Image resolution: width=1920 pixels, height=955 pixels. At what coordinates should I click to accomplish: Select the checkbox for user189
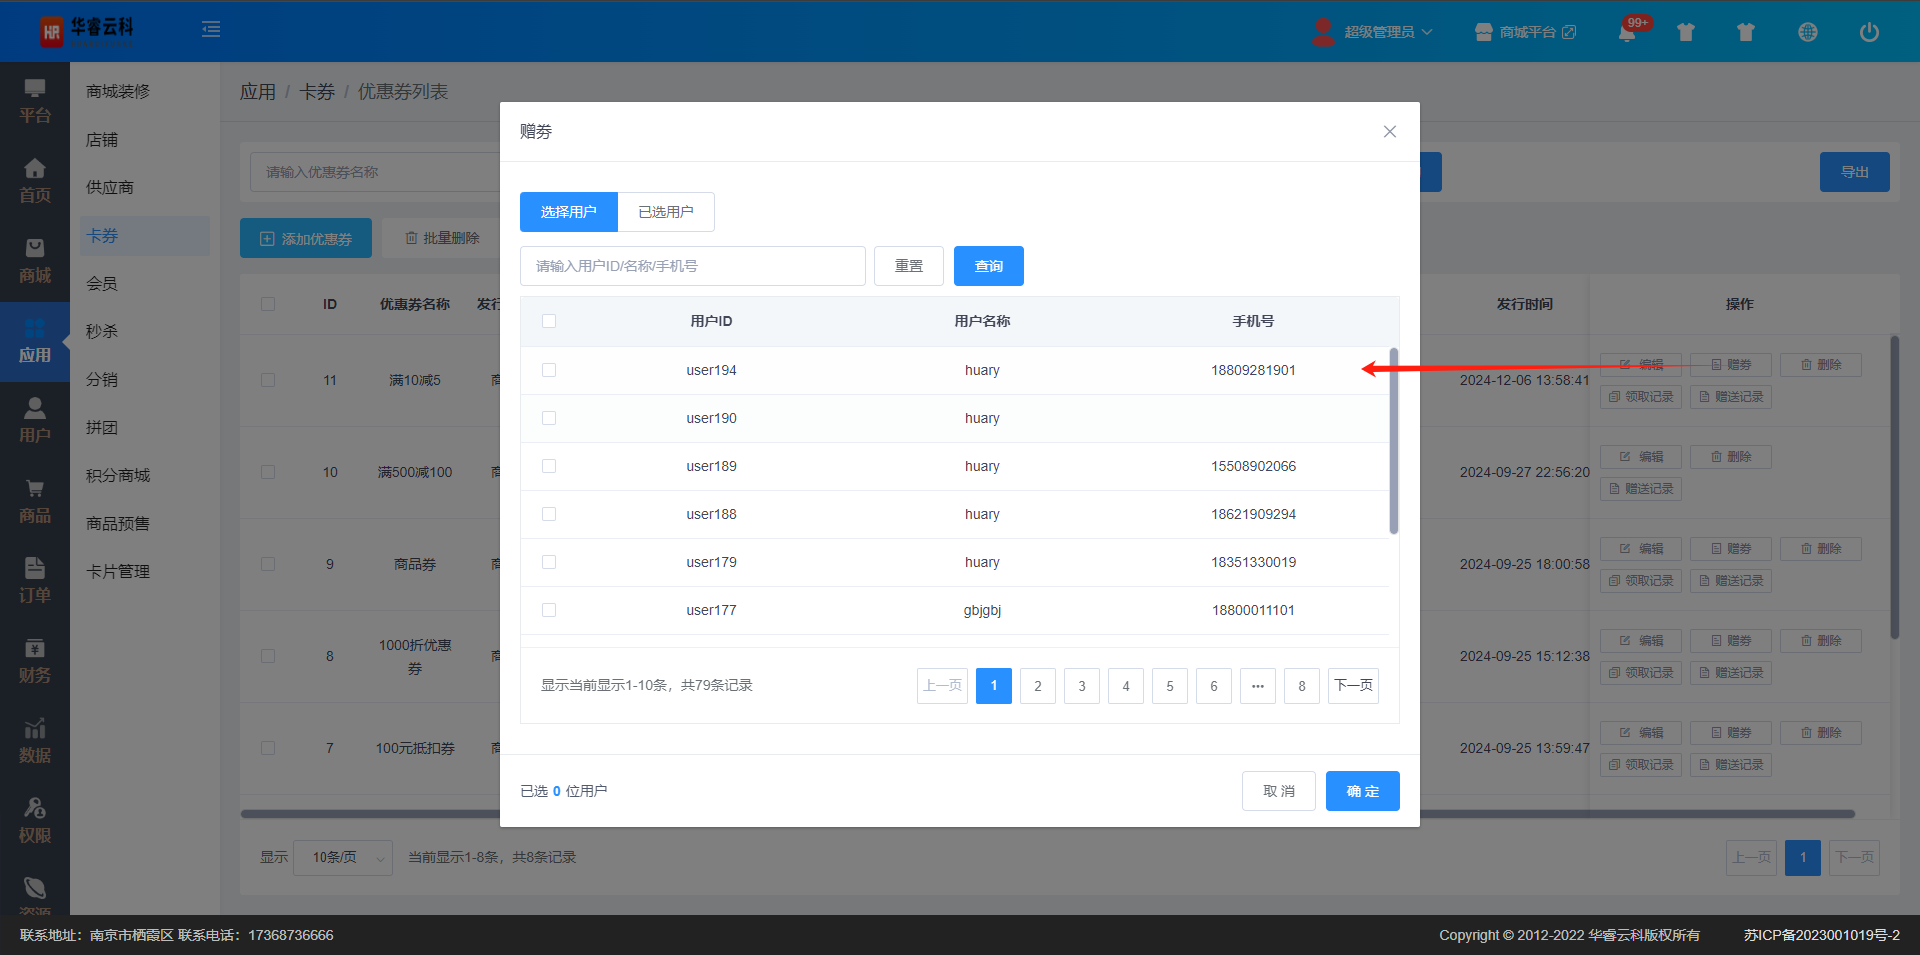pyautogui.click(x=549, y=466)
